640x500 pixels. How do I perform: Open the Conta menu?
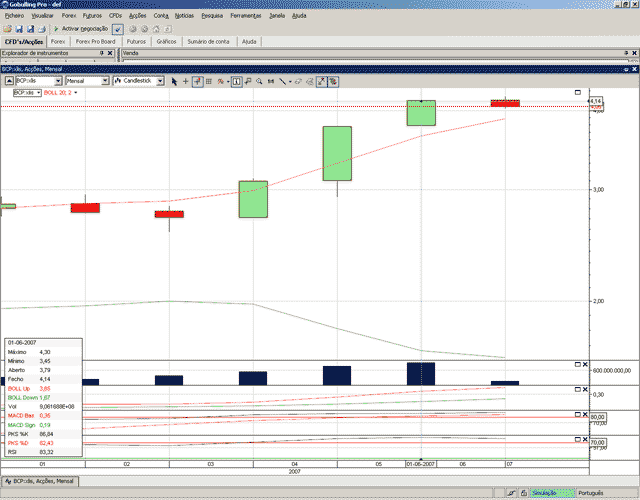(161, 16)
